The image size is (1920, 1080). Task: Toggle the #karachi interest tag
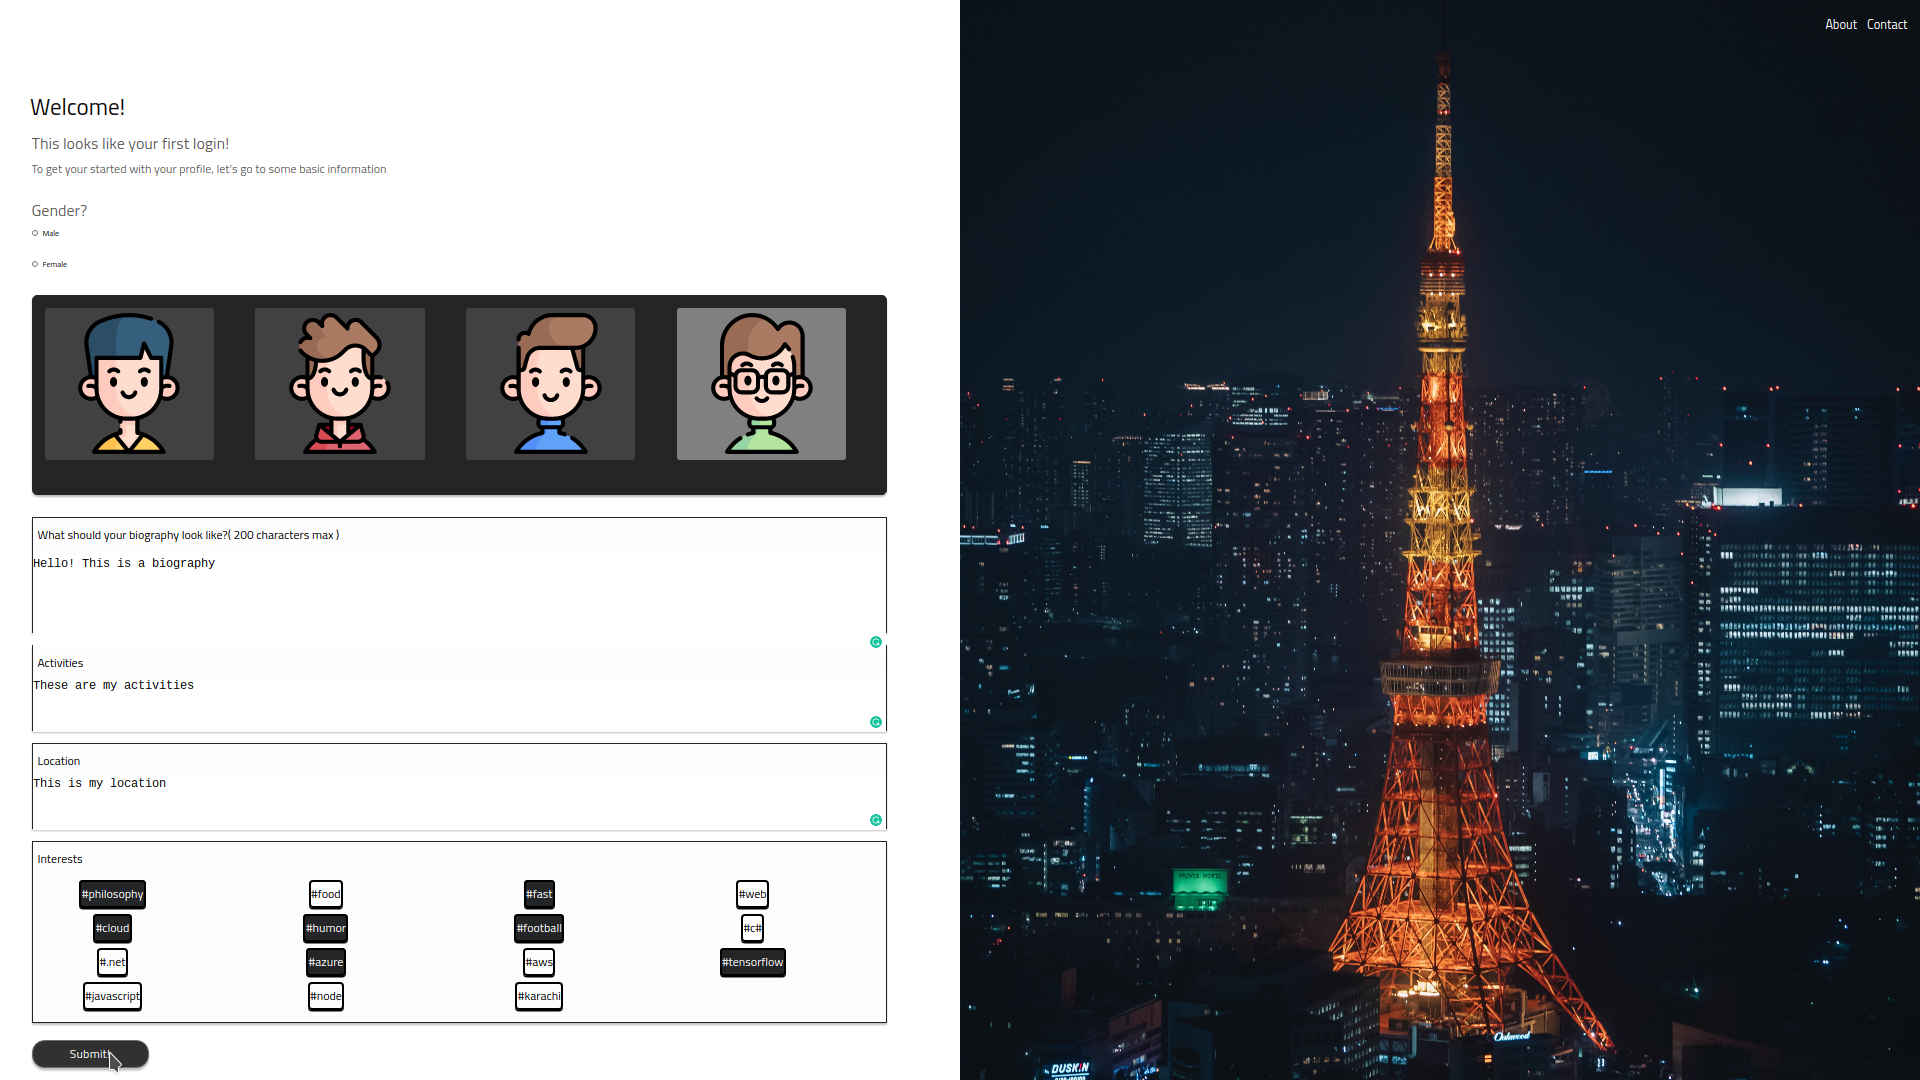tap(539, 997)
